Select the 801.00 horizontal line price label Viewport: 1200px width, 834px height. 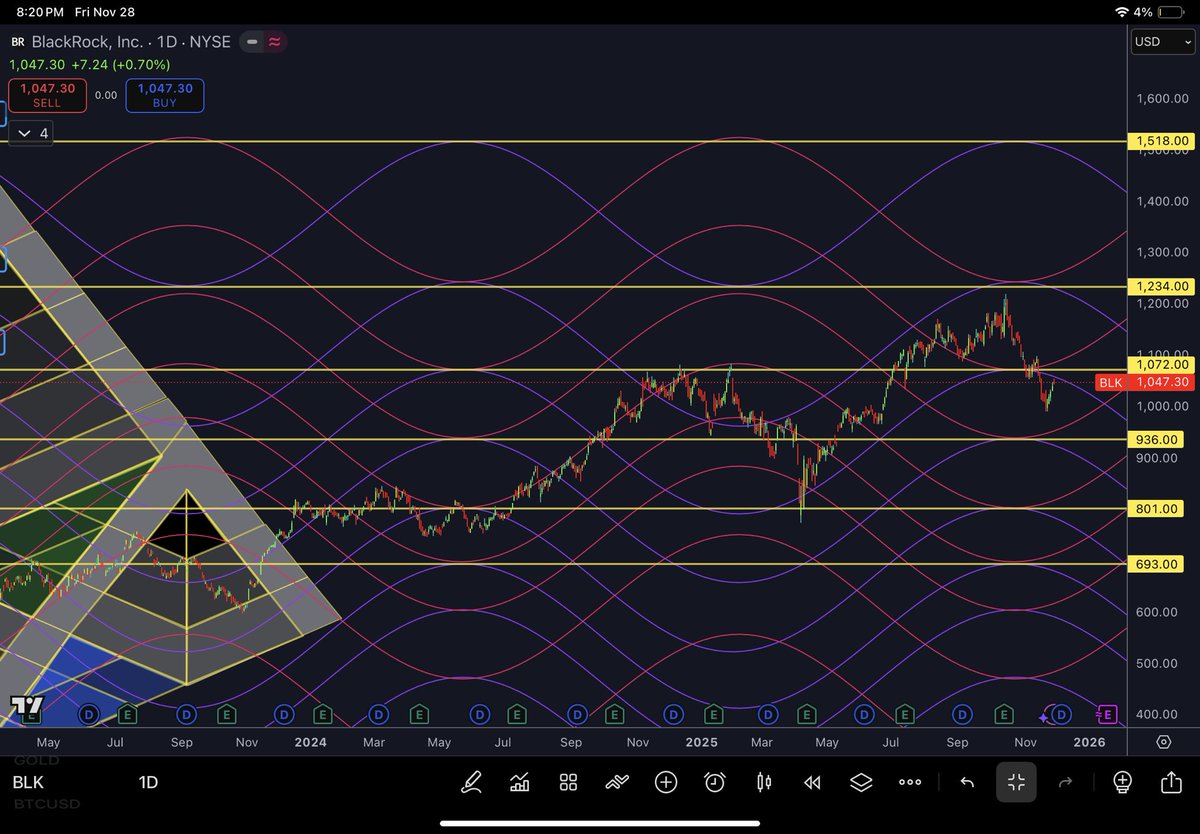coord(1154,509)
